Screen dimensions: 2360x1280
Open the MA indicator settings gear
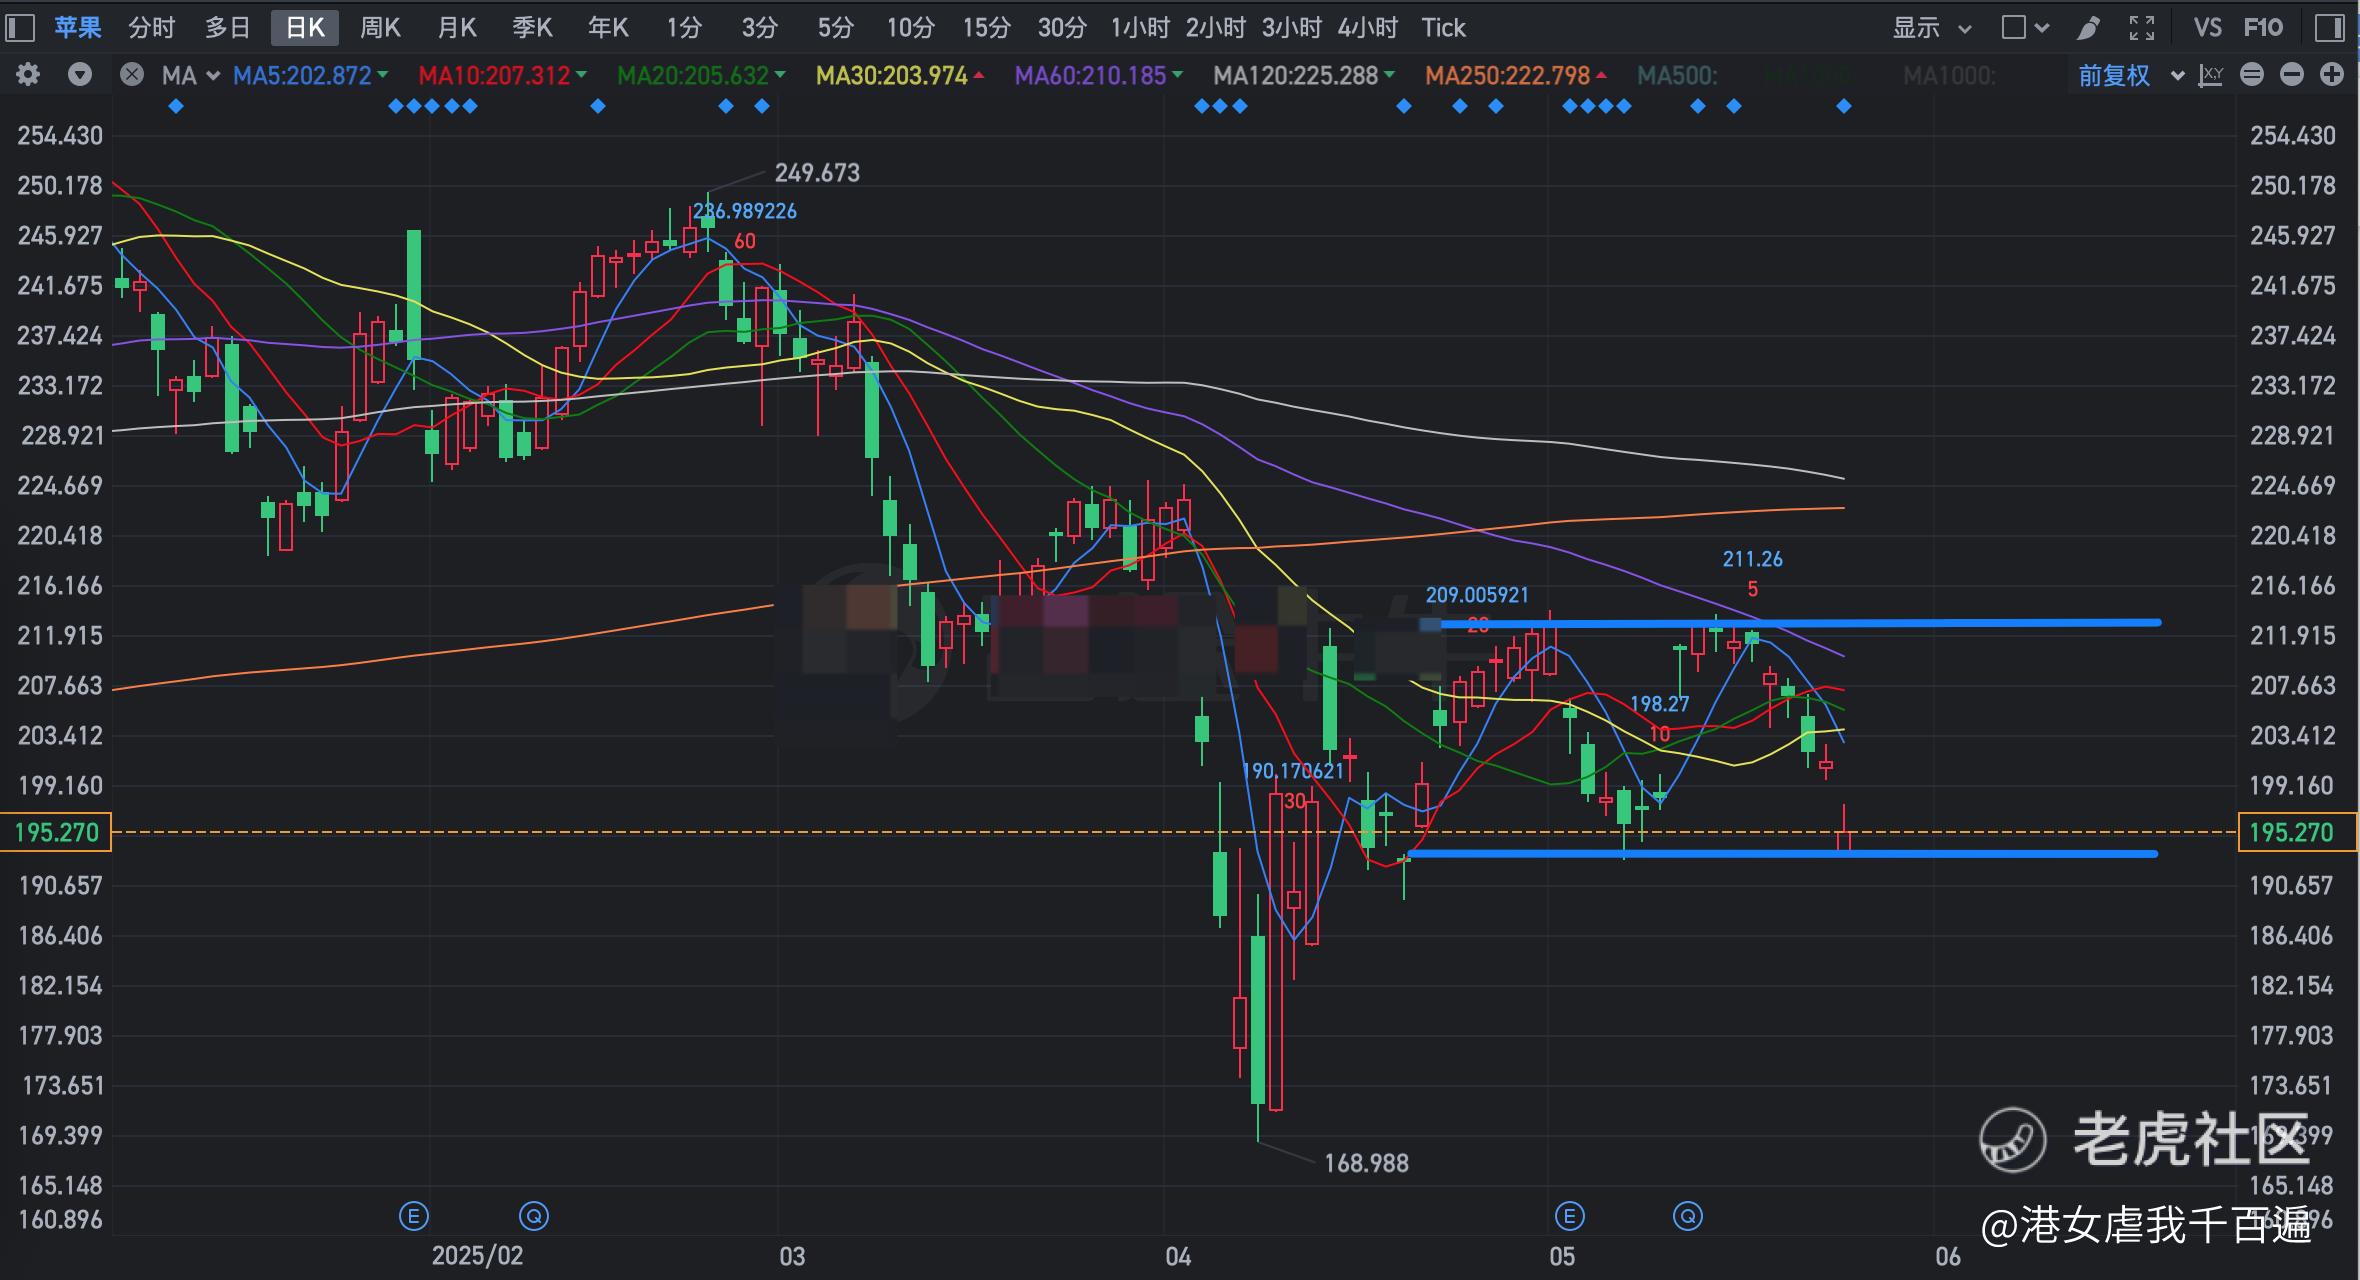[28, 75]
